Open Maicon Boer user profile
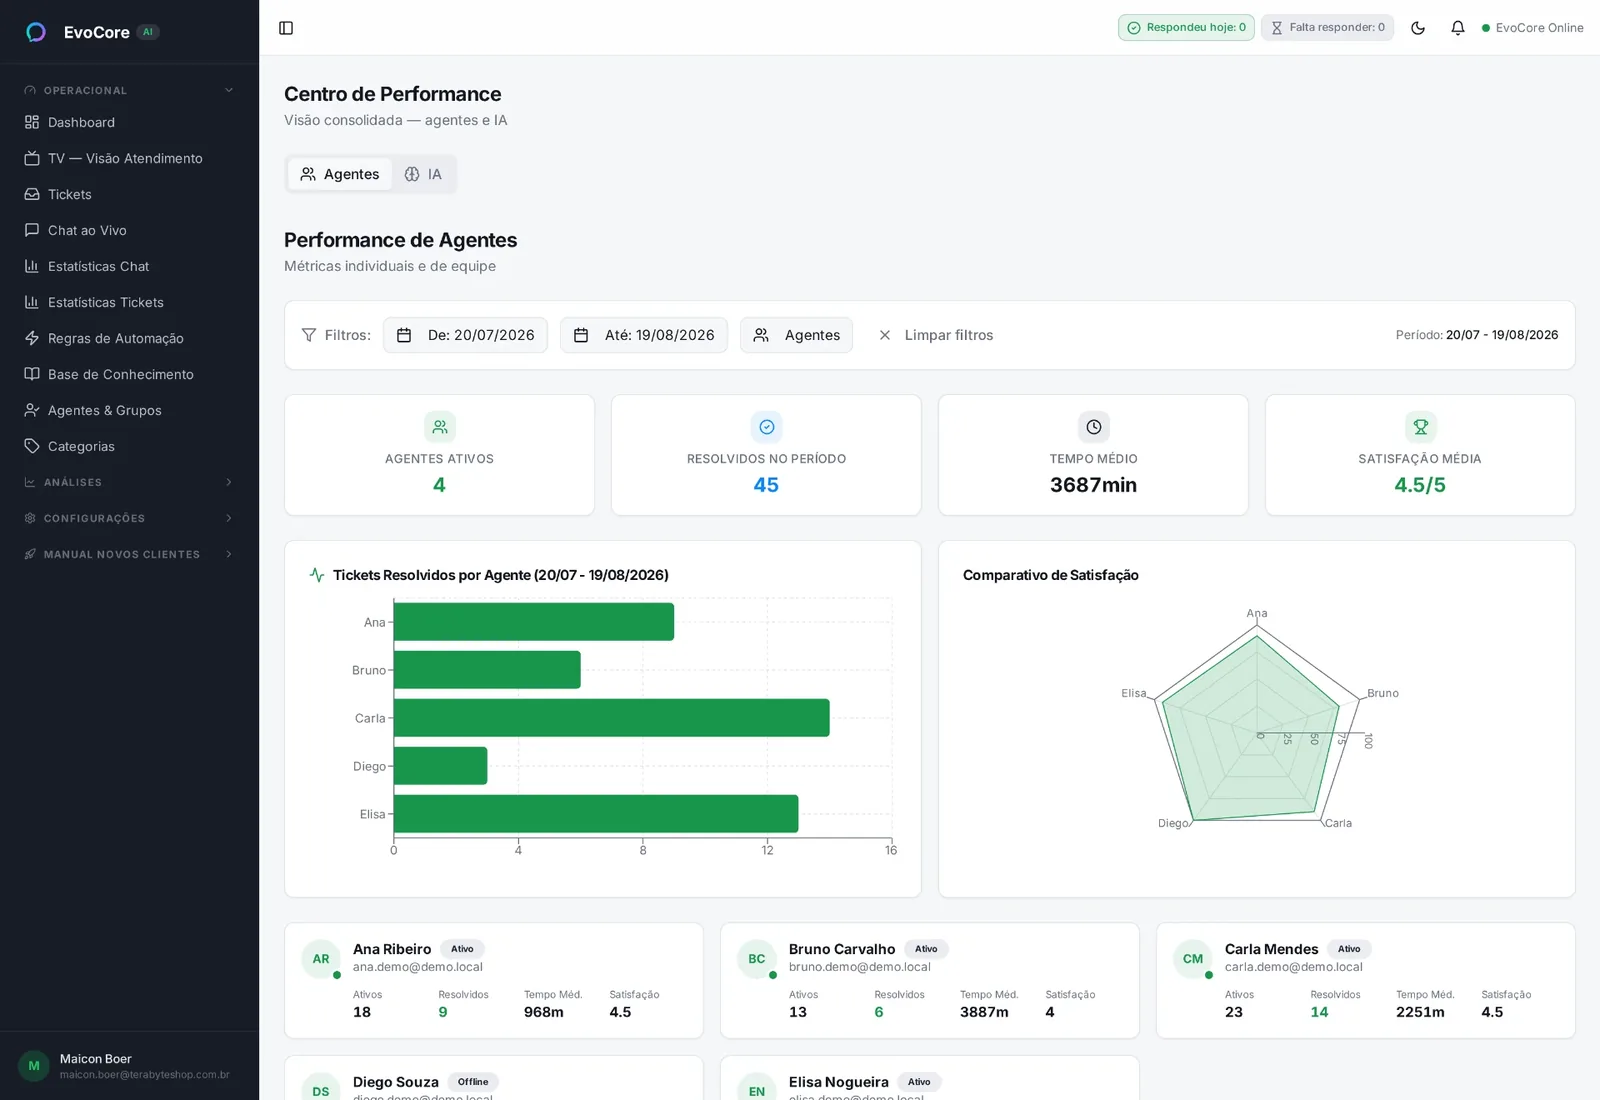This screenshot has width=1600, height=1100. 129,1066
